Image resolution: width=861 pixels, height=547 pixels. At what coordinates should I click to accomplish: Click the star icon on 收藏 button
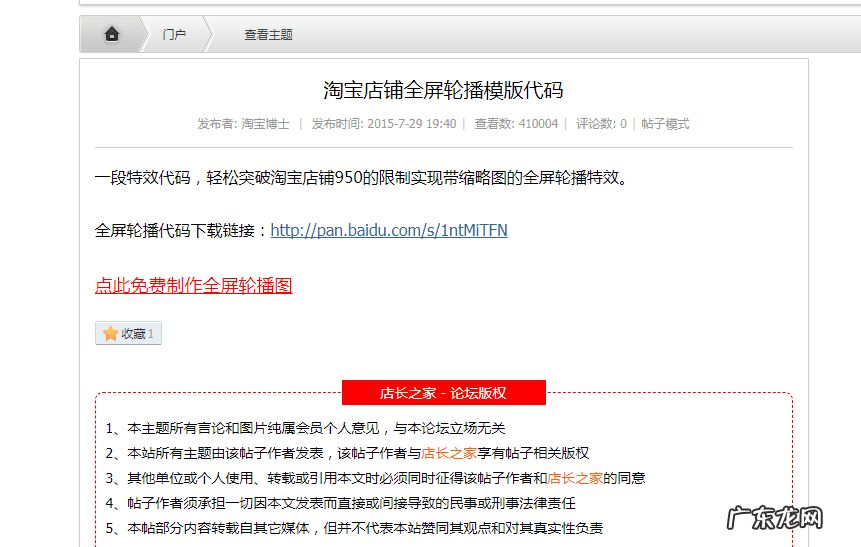point(110,333)
